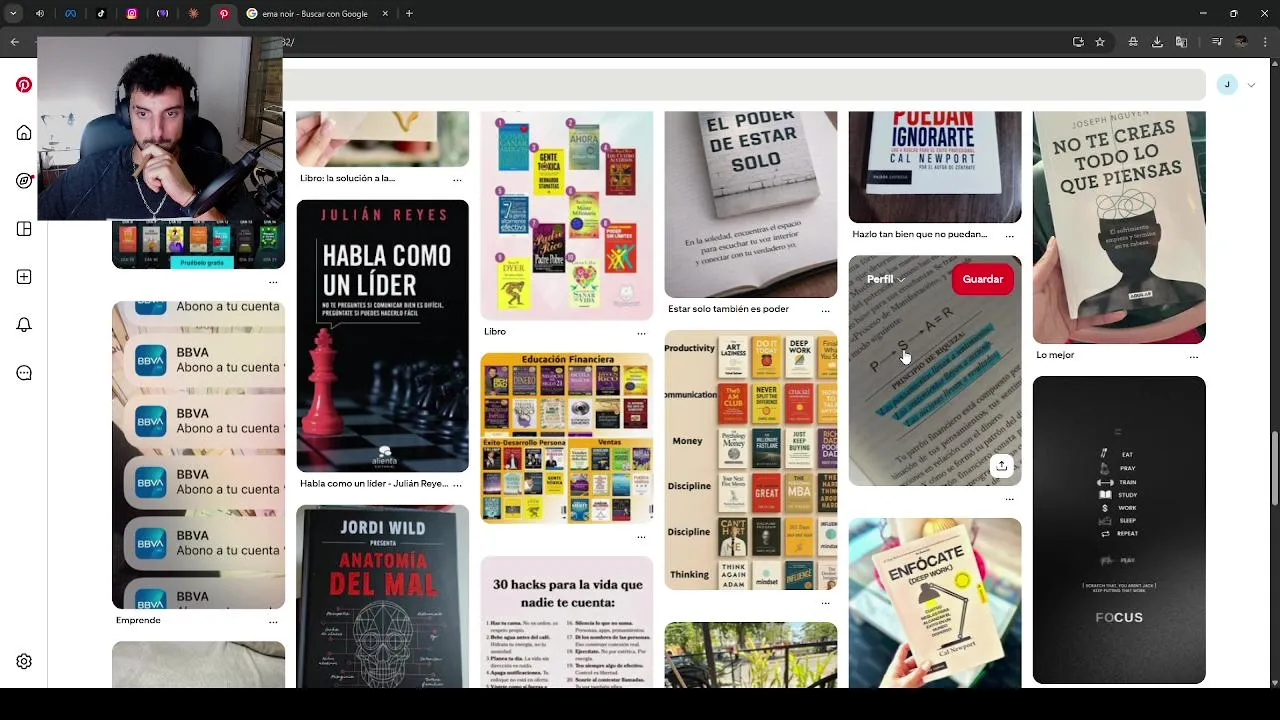Click the 'Libro: la solución a la...' title
Viewport: 1280px width, 720px height.
[347, 179]
